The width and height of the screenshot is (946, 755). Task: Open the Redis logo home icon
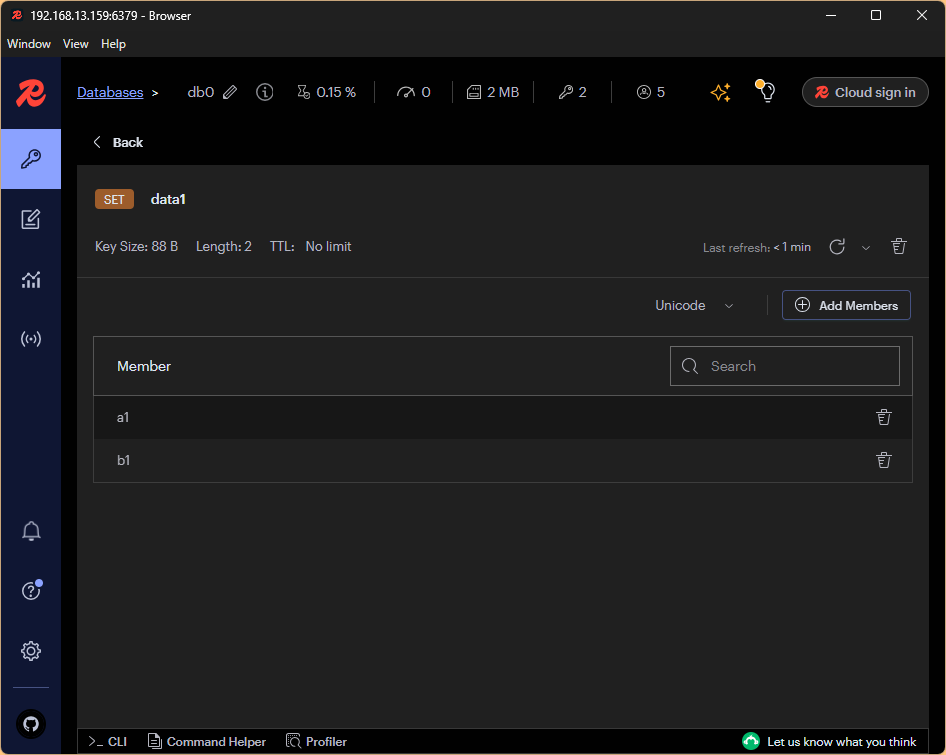click(31, 94)
